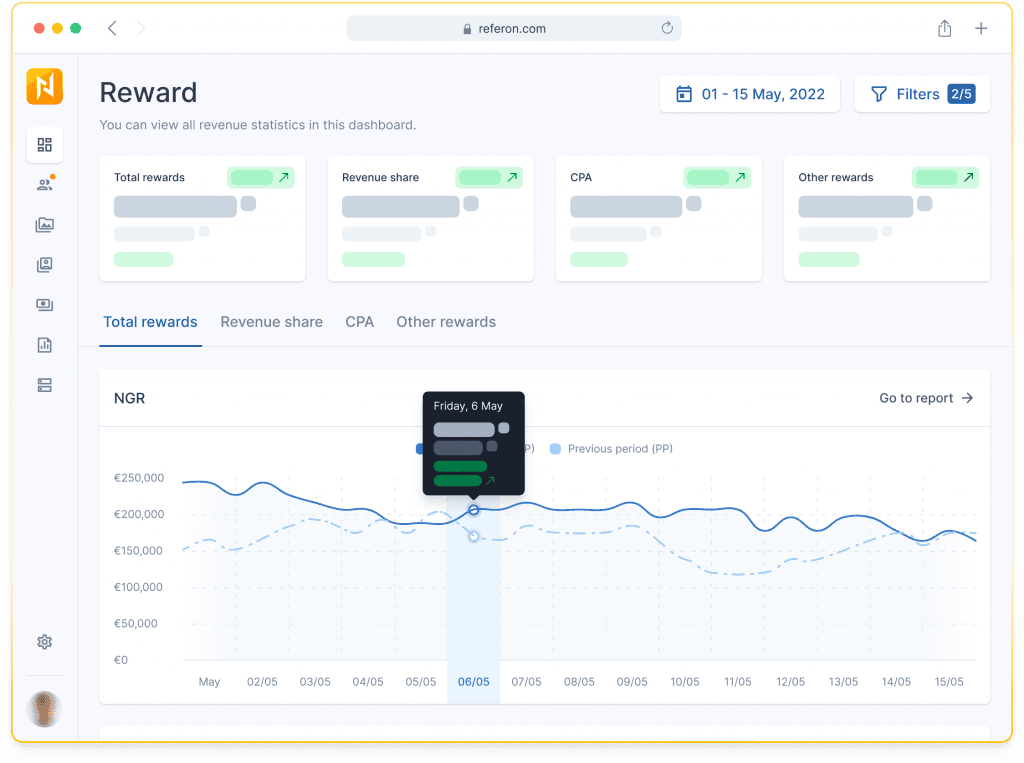Click the Reward page heading
1024x763 pixels.
point(148,92)
